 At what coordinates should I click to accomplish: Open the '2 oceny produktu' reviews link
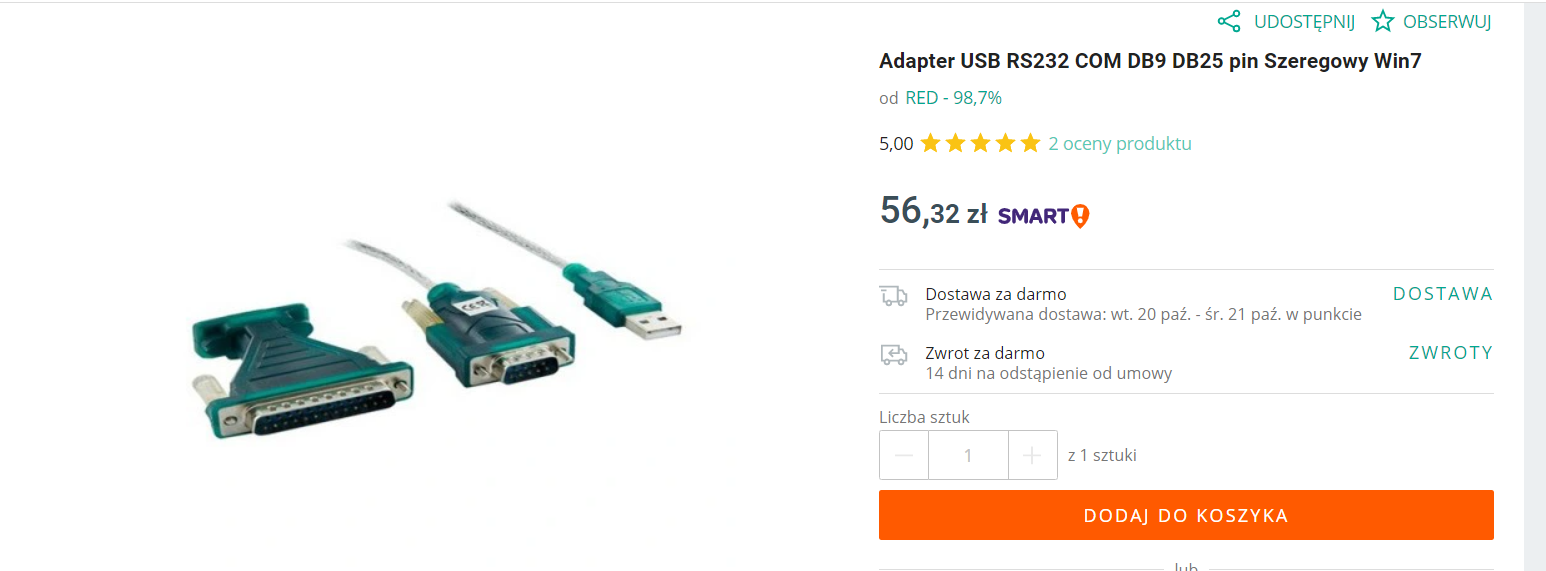pyautogui.click(x=1119, y=143)
